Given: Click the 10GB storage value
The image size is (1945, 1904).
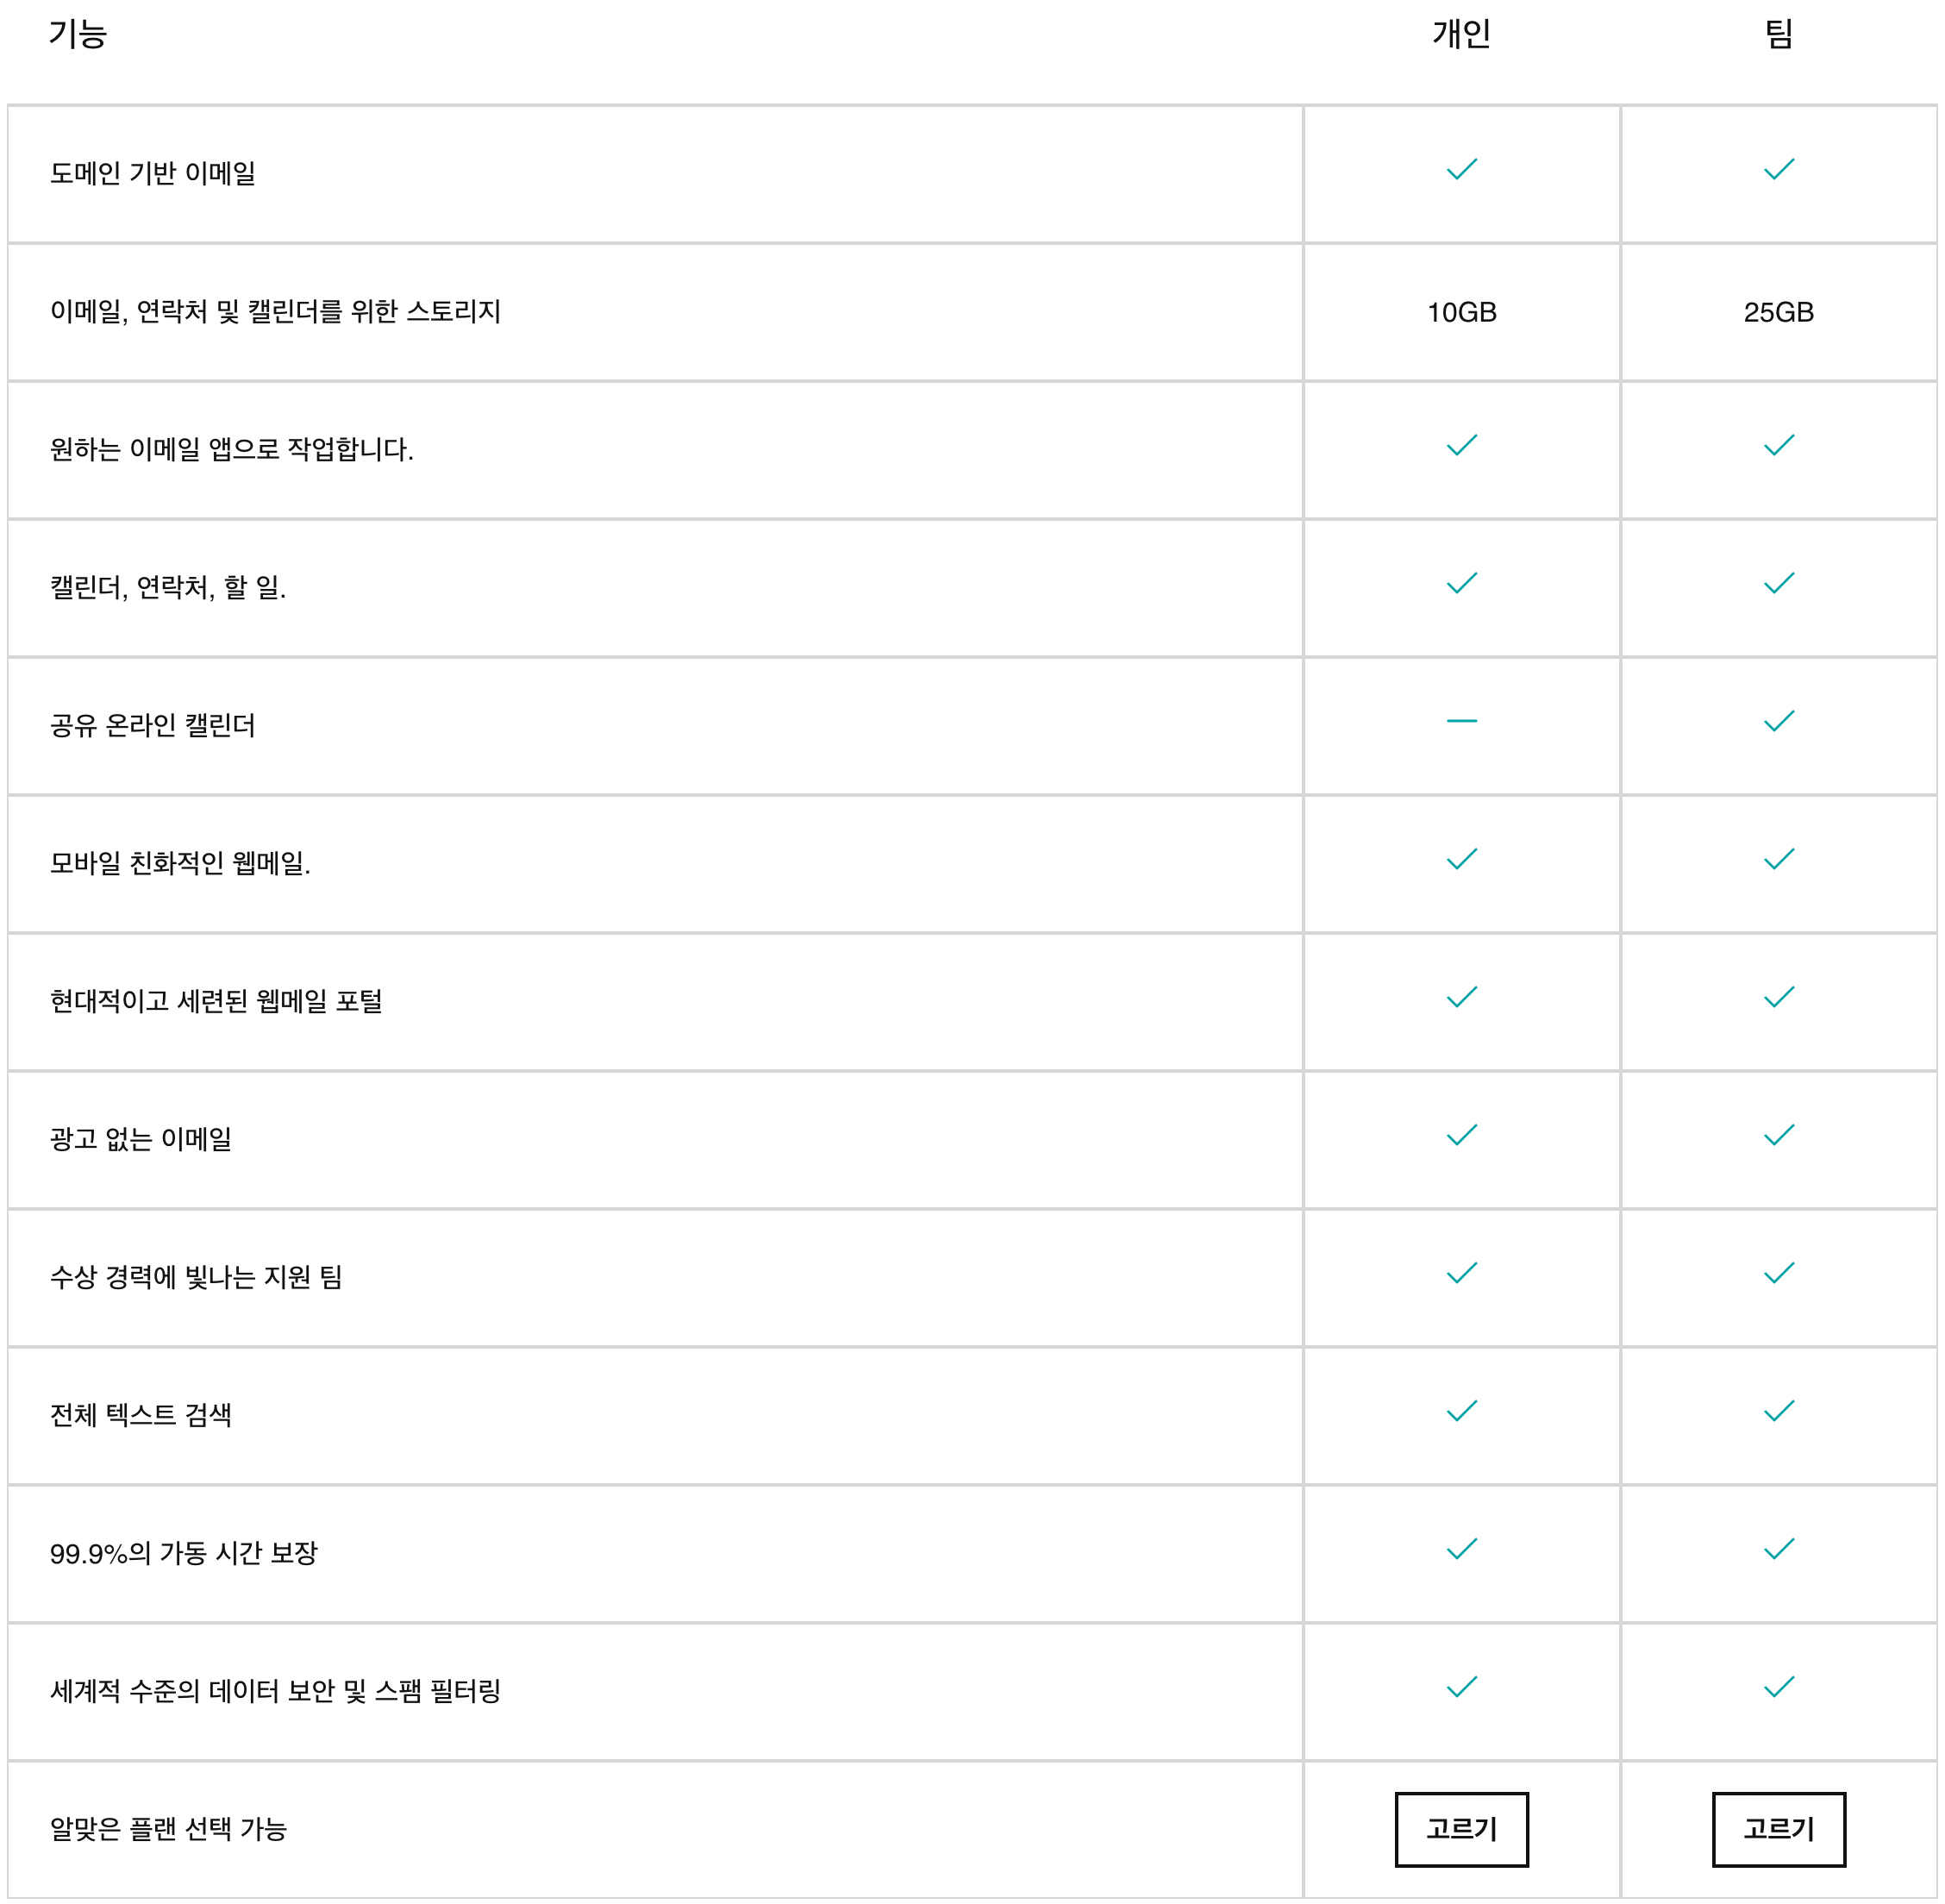Looking at the screenshot, I should point(1461,312).
